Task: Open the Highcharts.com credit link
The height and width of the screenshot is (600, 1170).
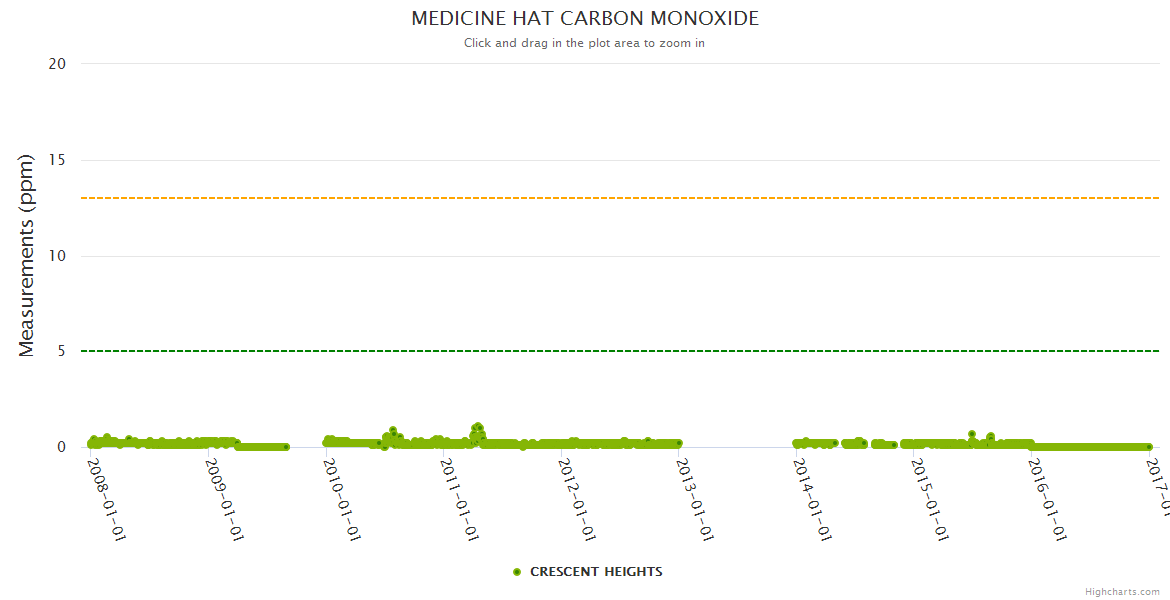Action: tap(1122, 592)
